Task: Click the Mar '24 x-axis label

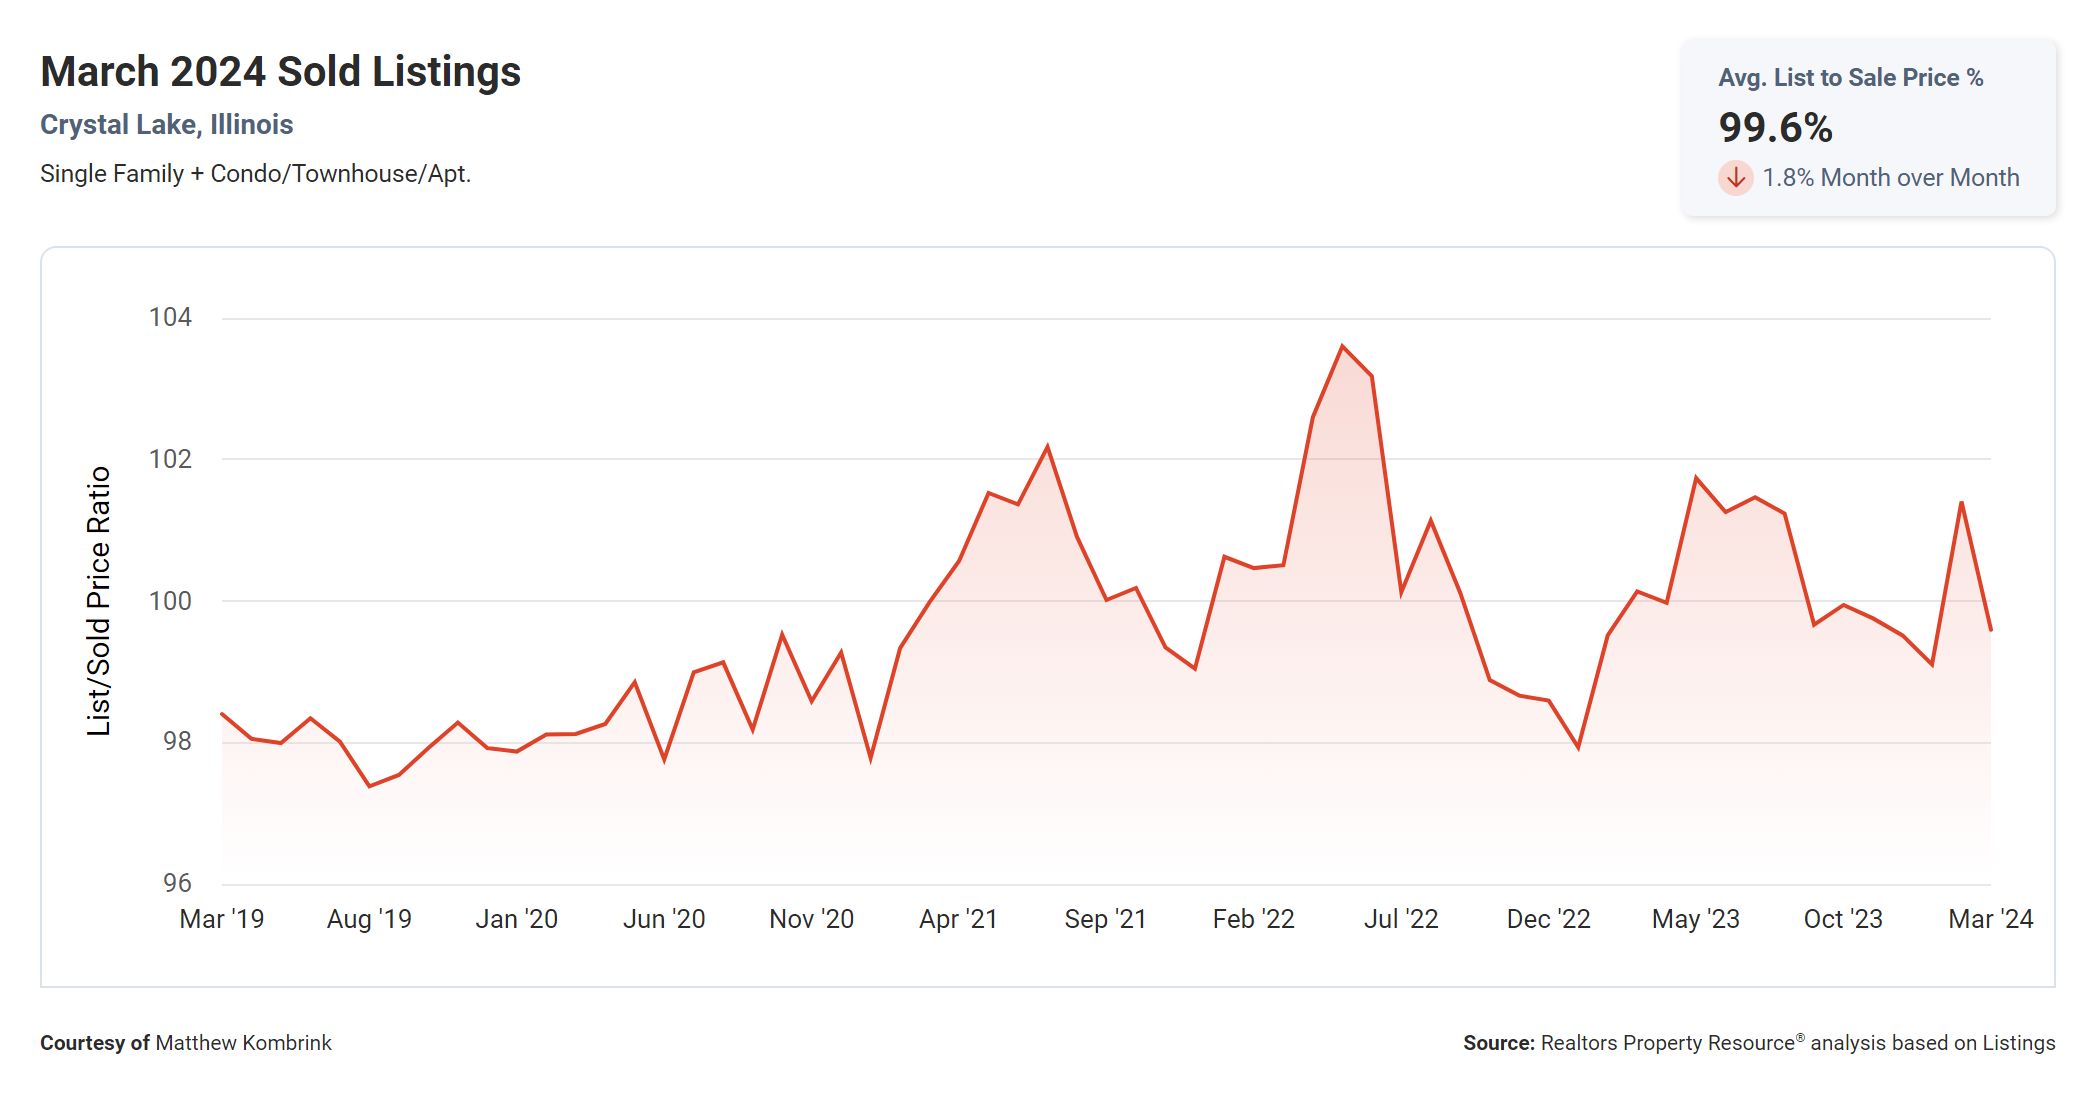Action: [1990, 919]
